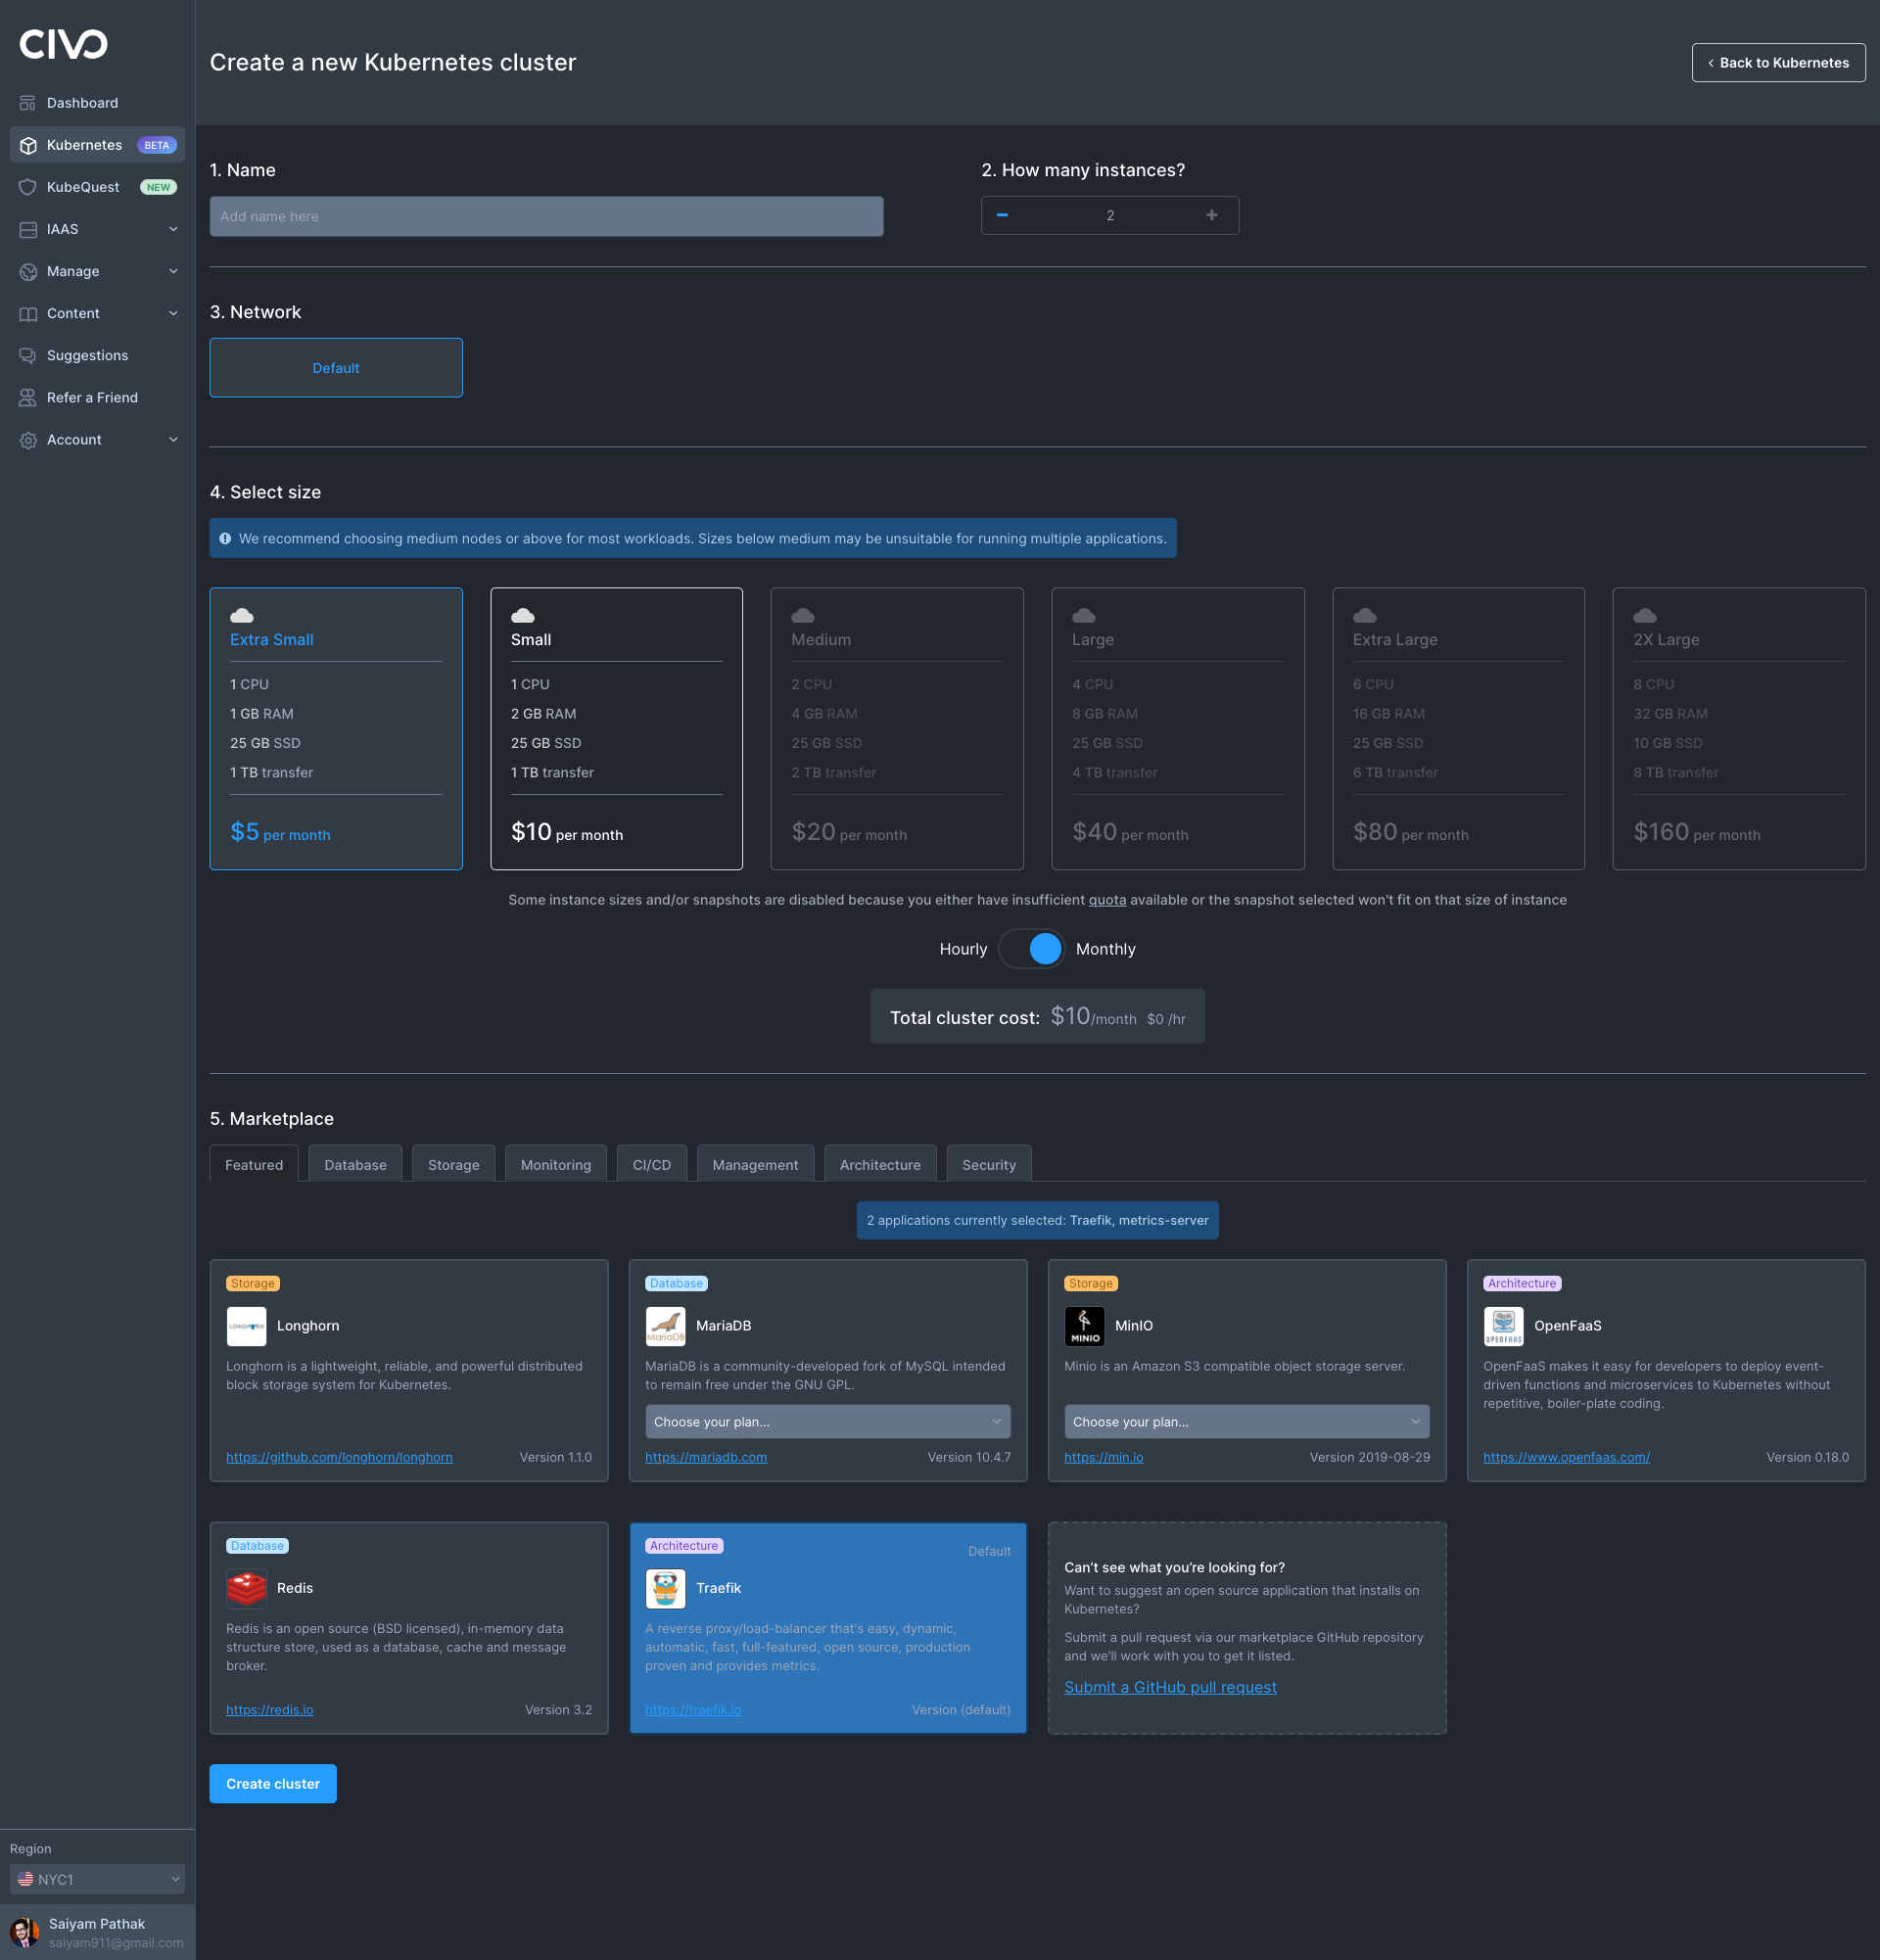The height and width of the screenshot is (1960, 1880).
Task: Open MariaDB Choose your plan dropdown
Action: point(827,1422)
